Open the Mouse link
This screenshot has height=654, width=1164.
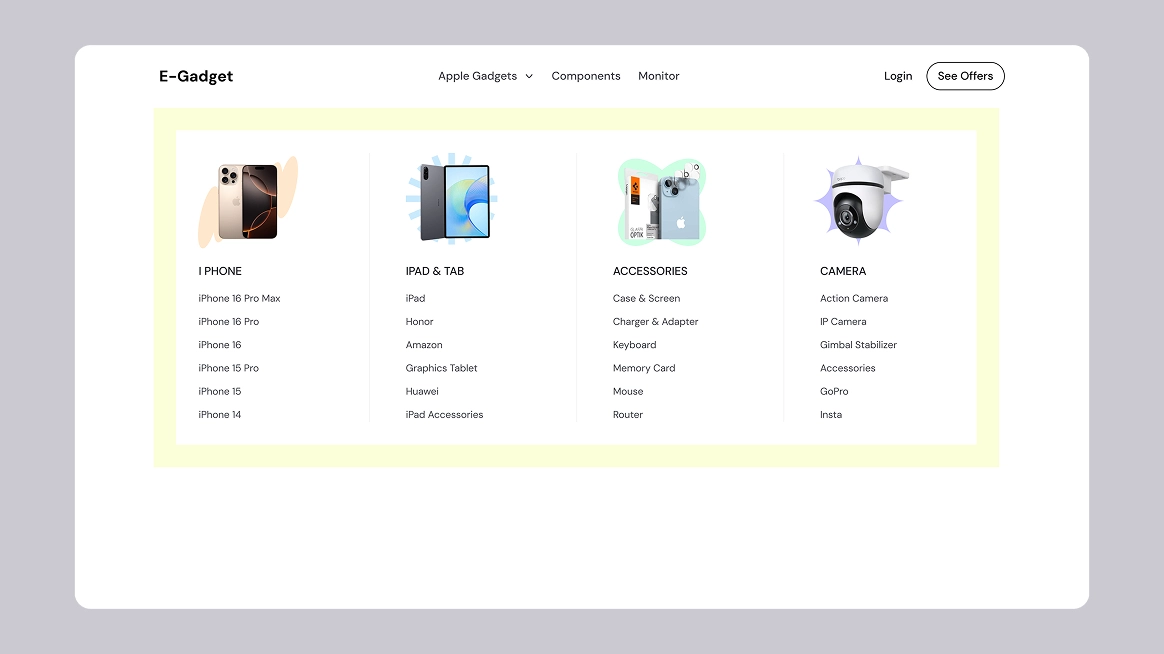click(x=628, y=391)
